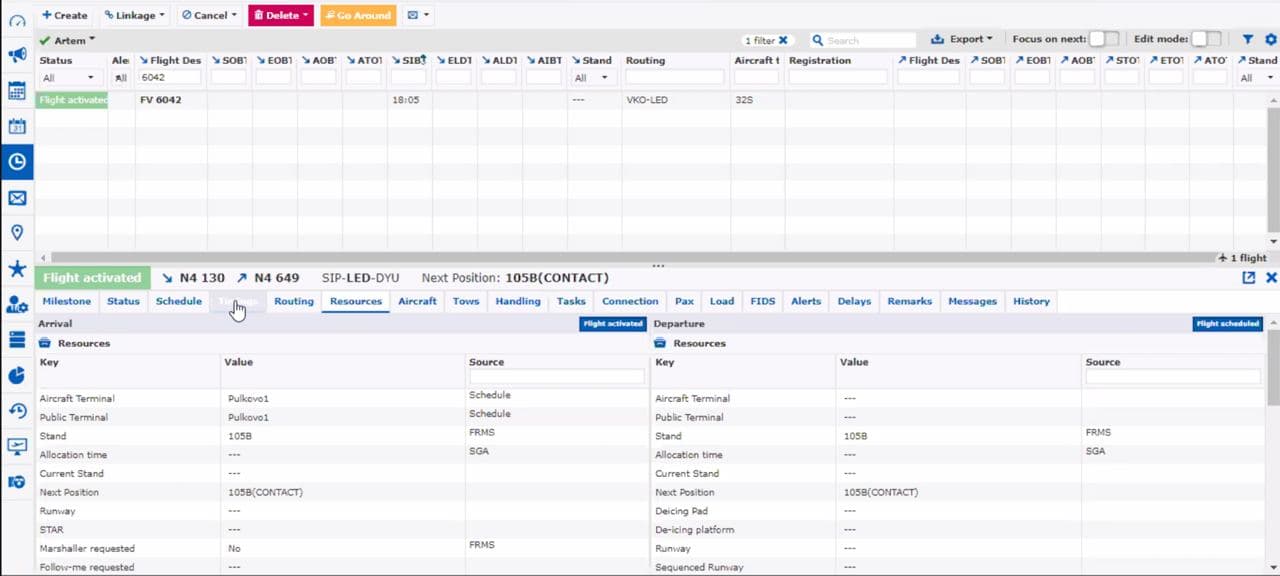1280x576 pixels.
Task: Pop out the flight detail panel
Action: [x=1248, y=278]
